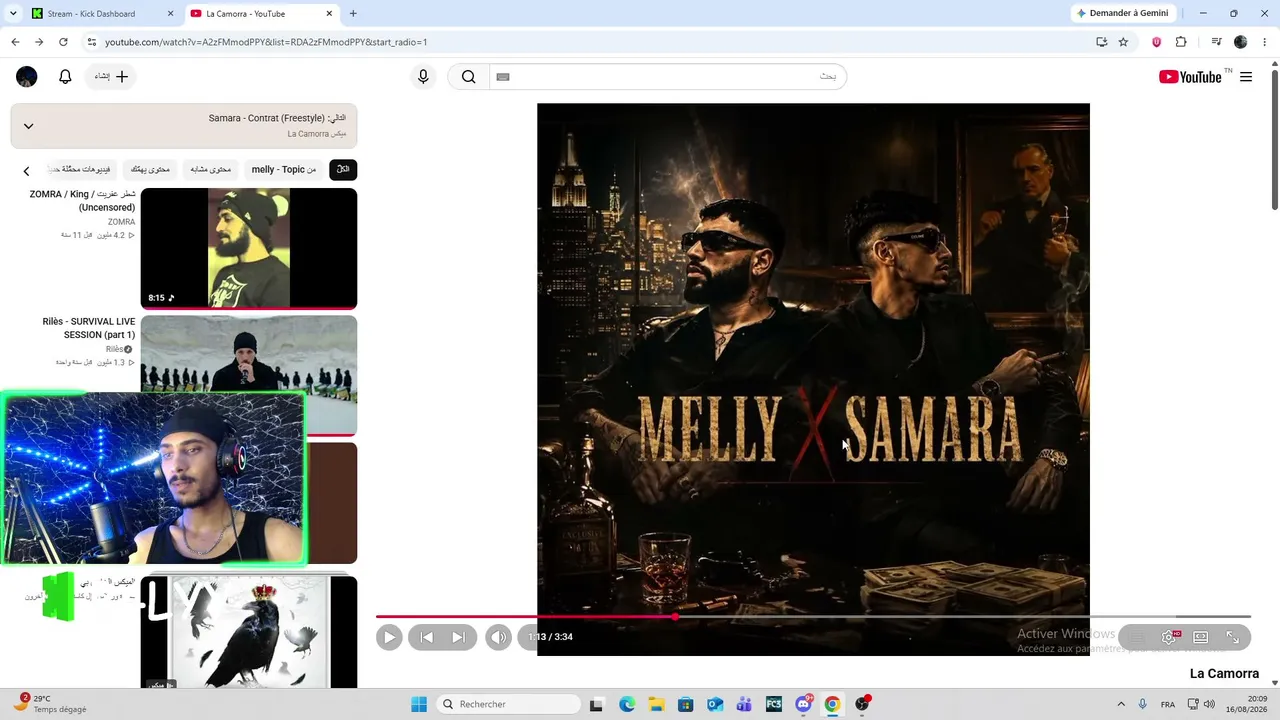Open Chrome profile avatar
The image size is (1280, 720).
[x=1241, y=42]
